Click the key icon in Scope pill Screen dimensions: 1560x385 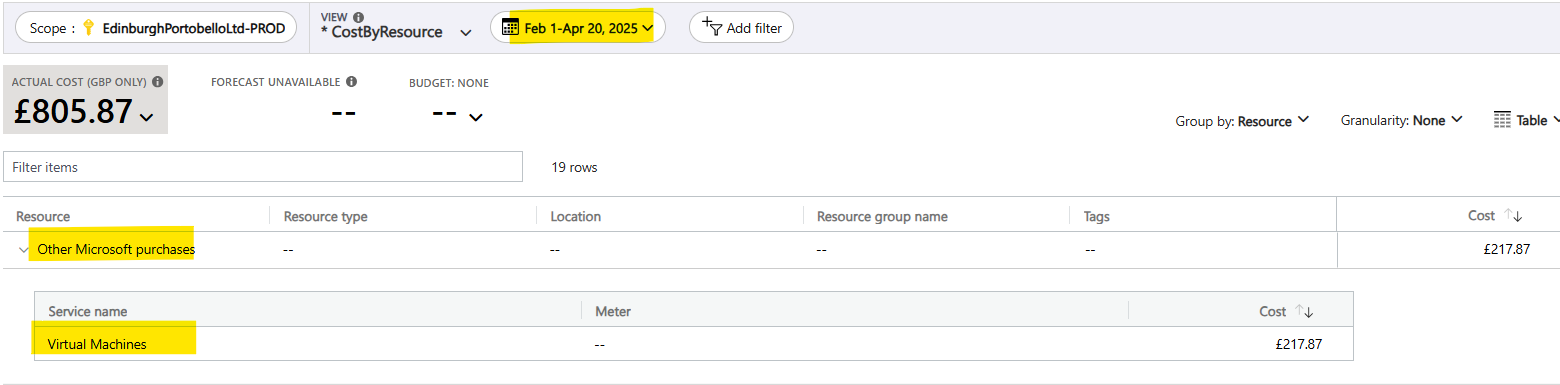pyautogui.click(x=88, y=28)
